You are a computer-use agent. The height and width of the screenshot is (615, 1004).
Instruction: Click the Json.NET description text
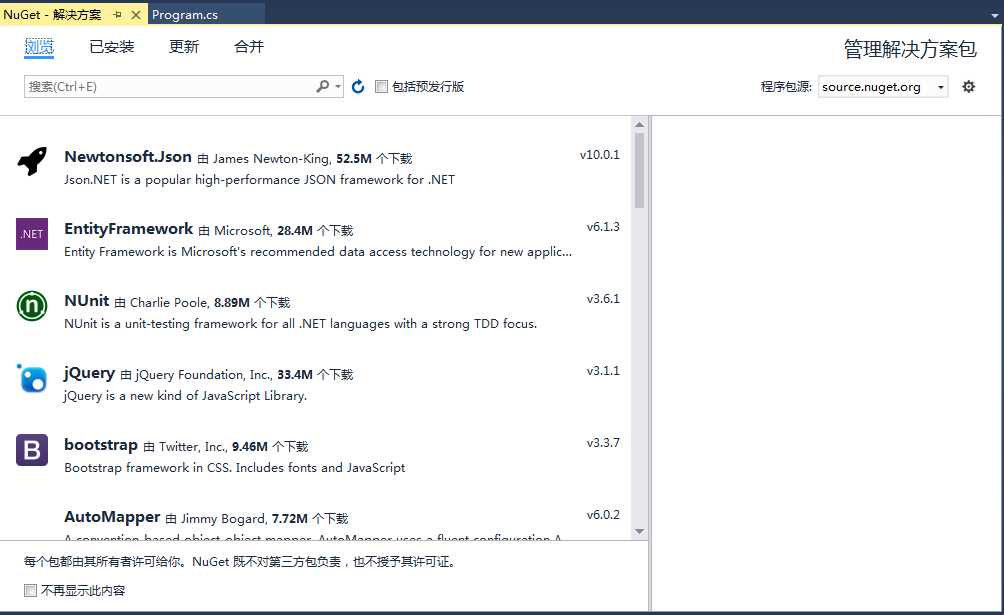tap(259, 180)
